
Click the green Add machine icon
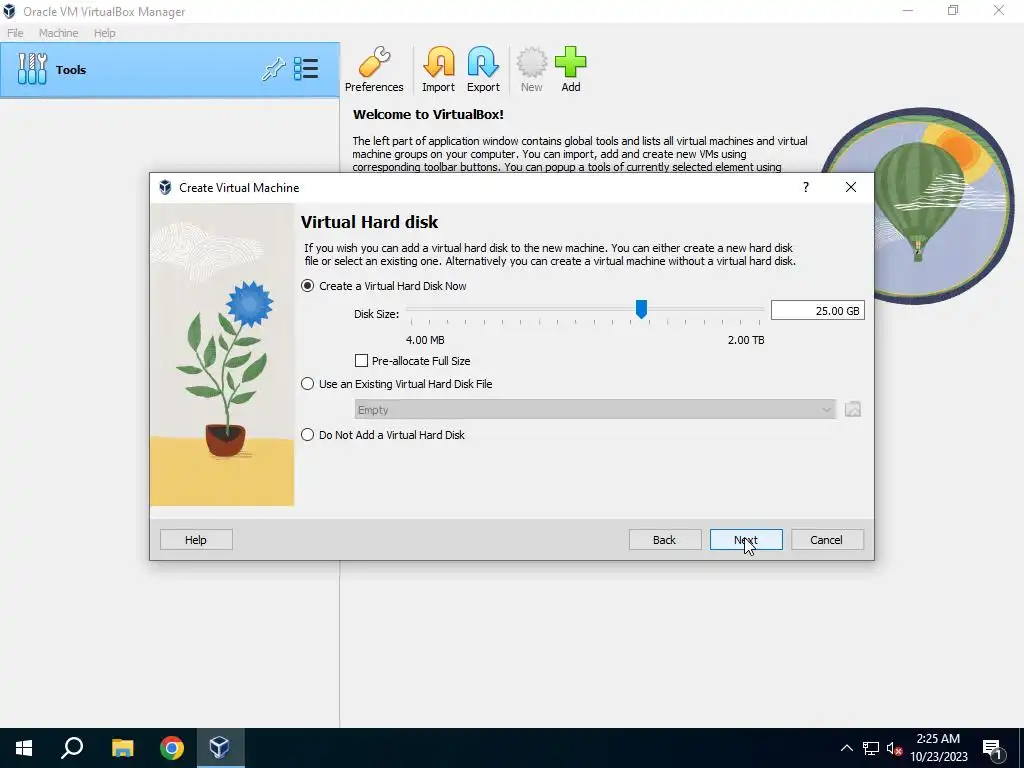[571, 70]
